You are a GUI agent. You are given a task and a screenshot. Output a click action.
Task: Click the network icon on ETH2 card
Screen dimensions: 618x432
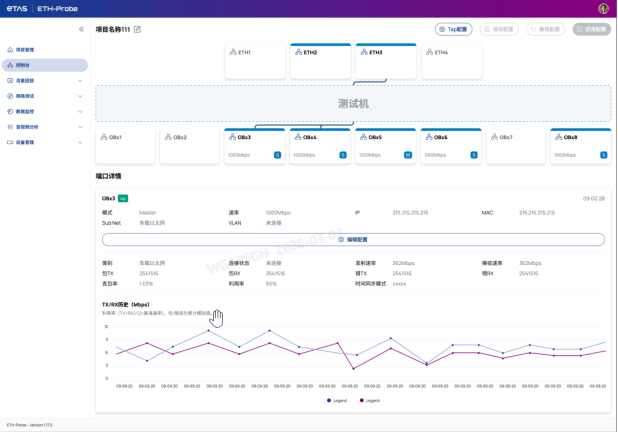[298, 52]
